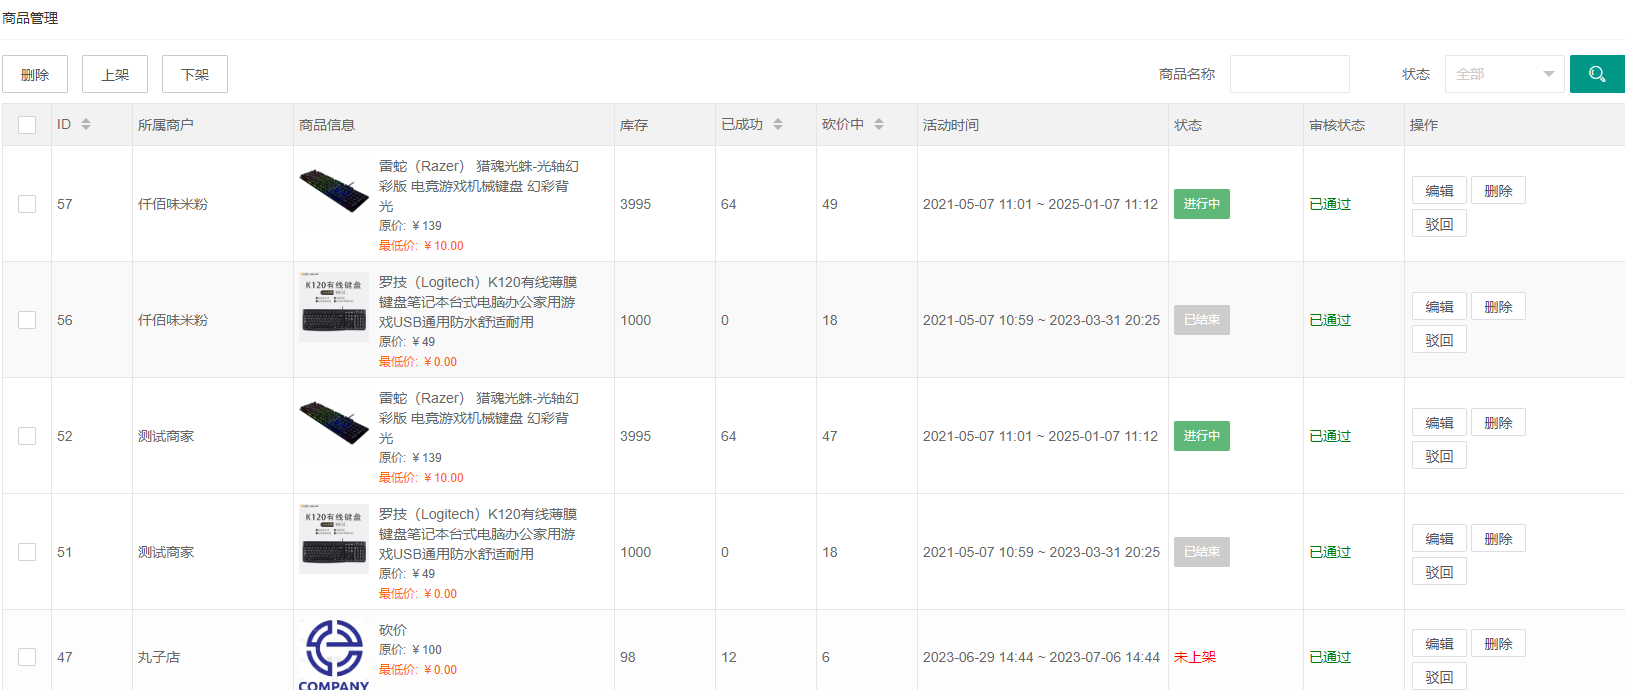1625x690 pixels.
Task: Click 进行中 status badge in row 57
Action: coord(1201,204)
